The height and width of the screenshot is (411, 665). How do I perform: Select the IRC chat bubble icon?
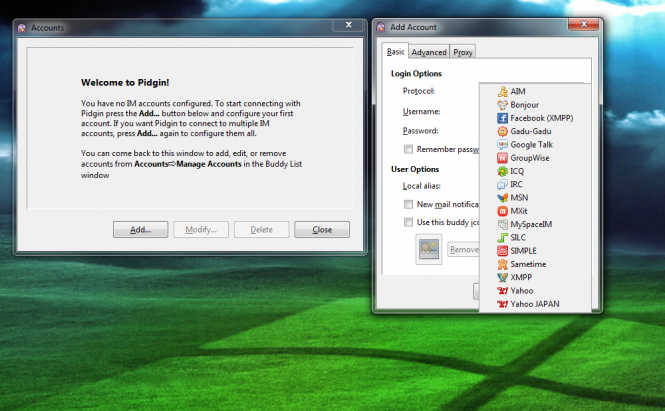pos(503,185)
